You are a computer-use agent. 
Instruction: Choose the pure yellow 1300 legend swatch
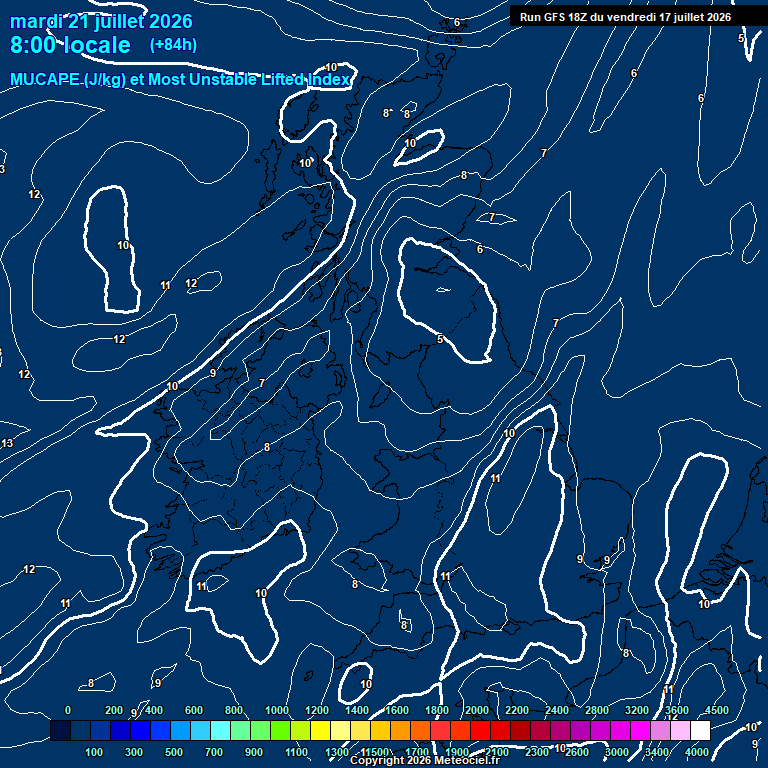(320, 730)
